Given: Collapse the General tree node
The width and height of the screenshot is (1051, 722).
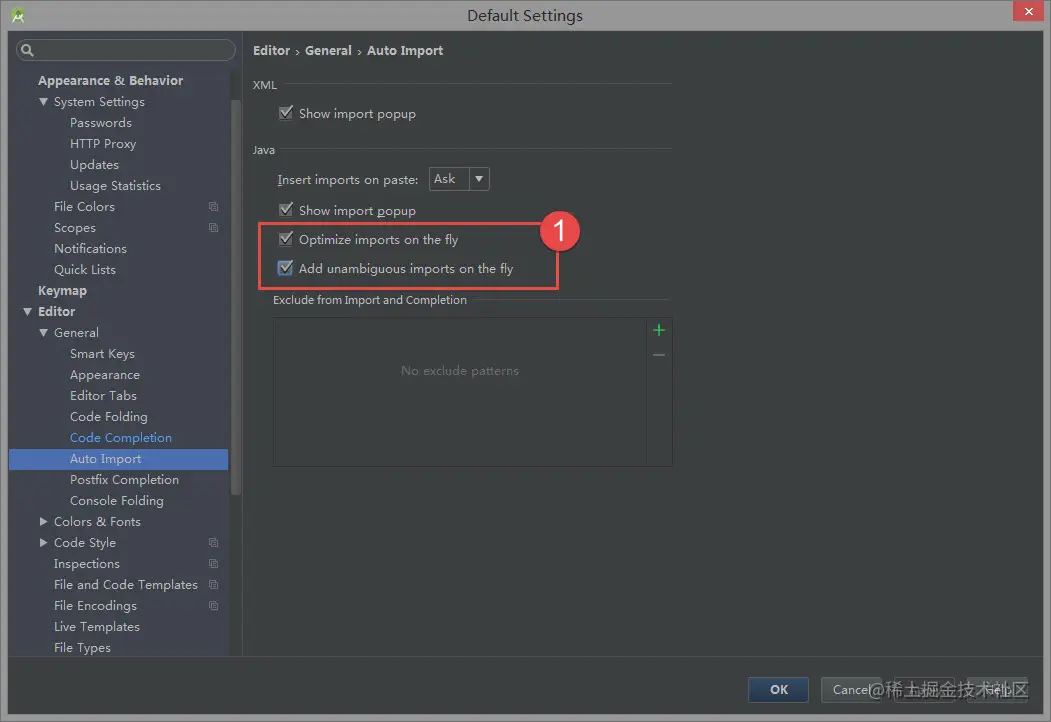Looking at the screenshot, I should click(x=44, y=333).
